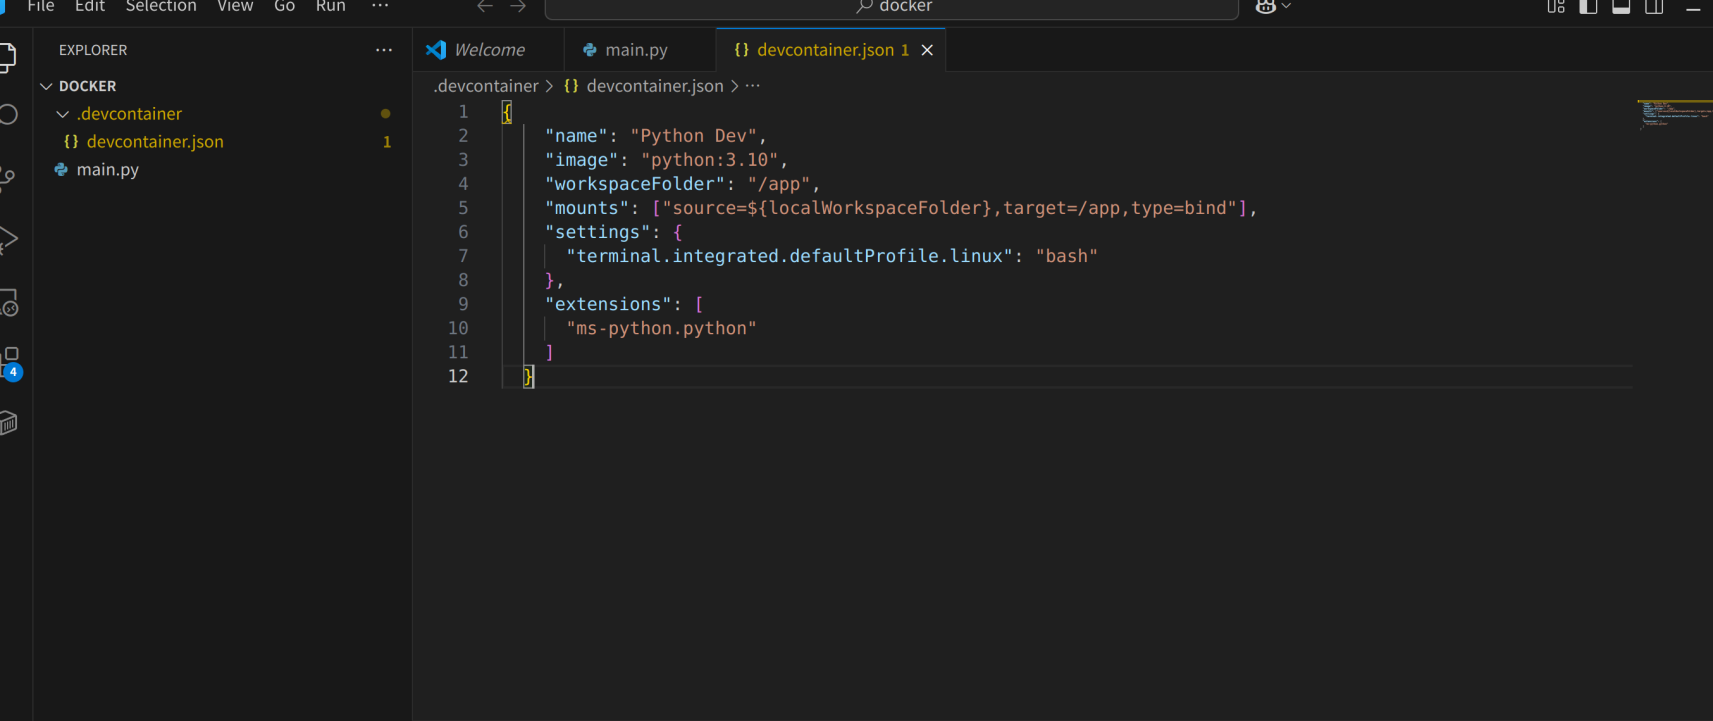Open Explorer views and more actions ellipsis
The height and width of the screenshot is (721, 1713).
tap(384, 50)
